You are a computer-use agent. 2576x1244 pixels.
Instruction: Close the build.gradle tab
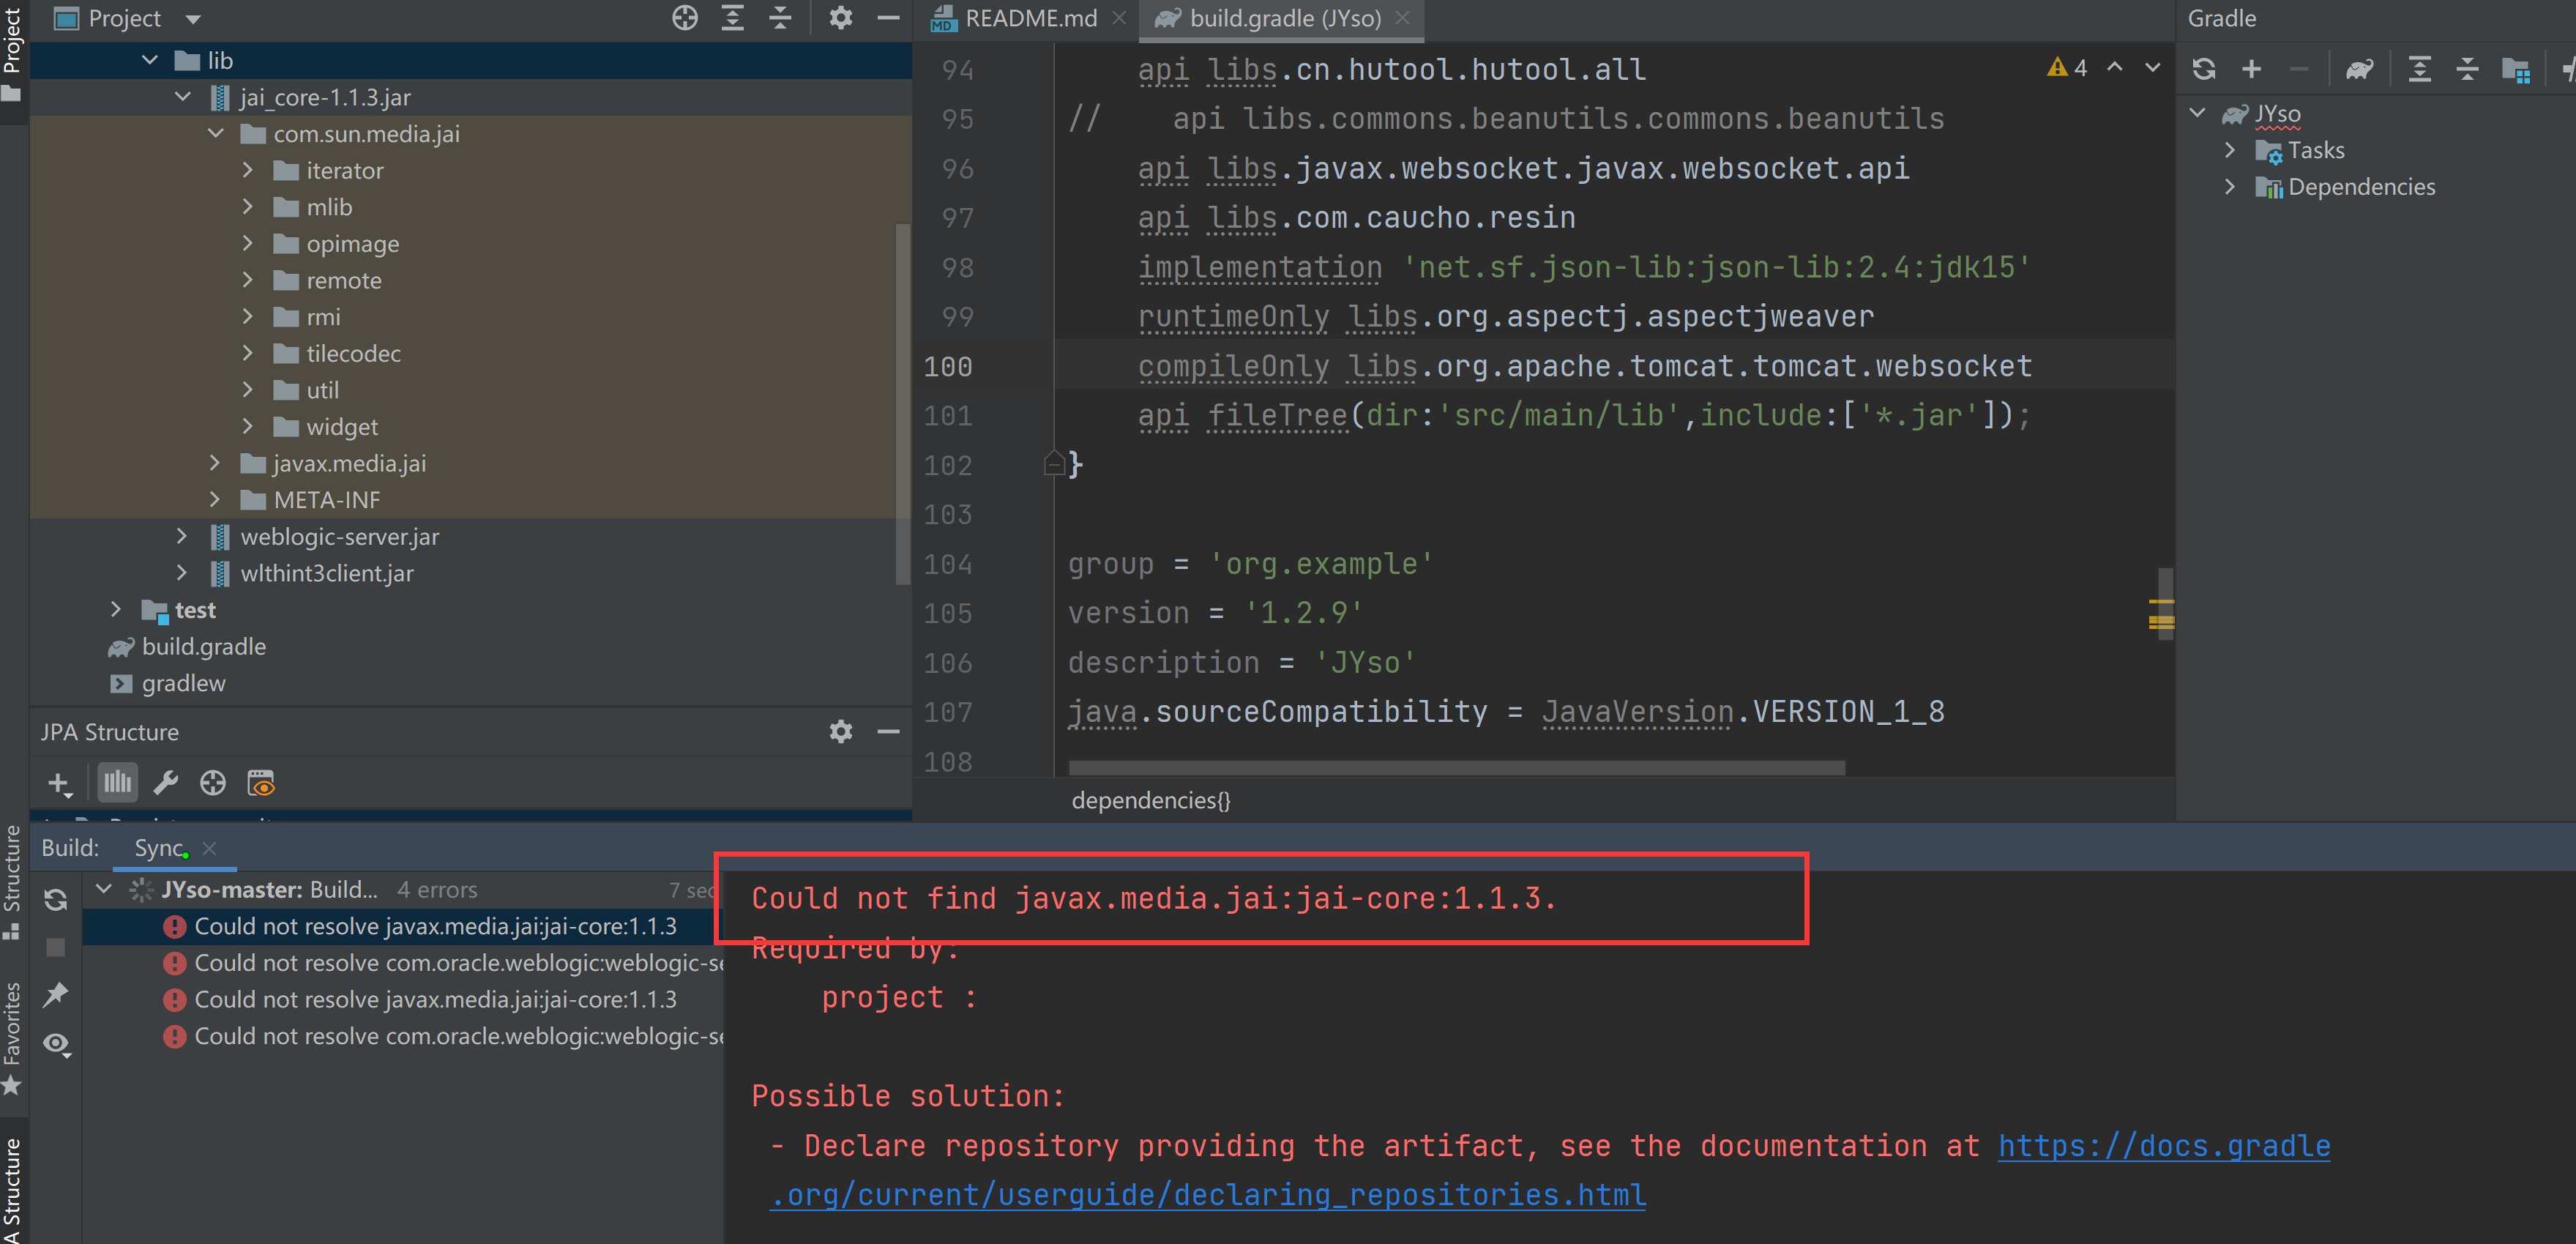(x=1402, y=18)
